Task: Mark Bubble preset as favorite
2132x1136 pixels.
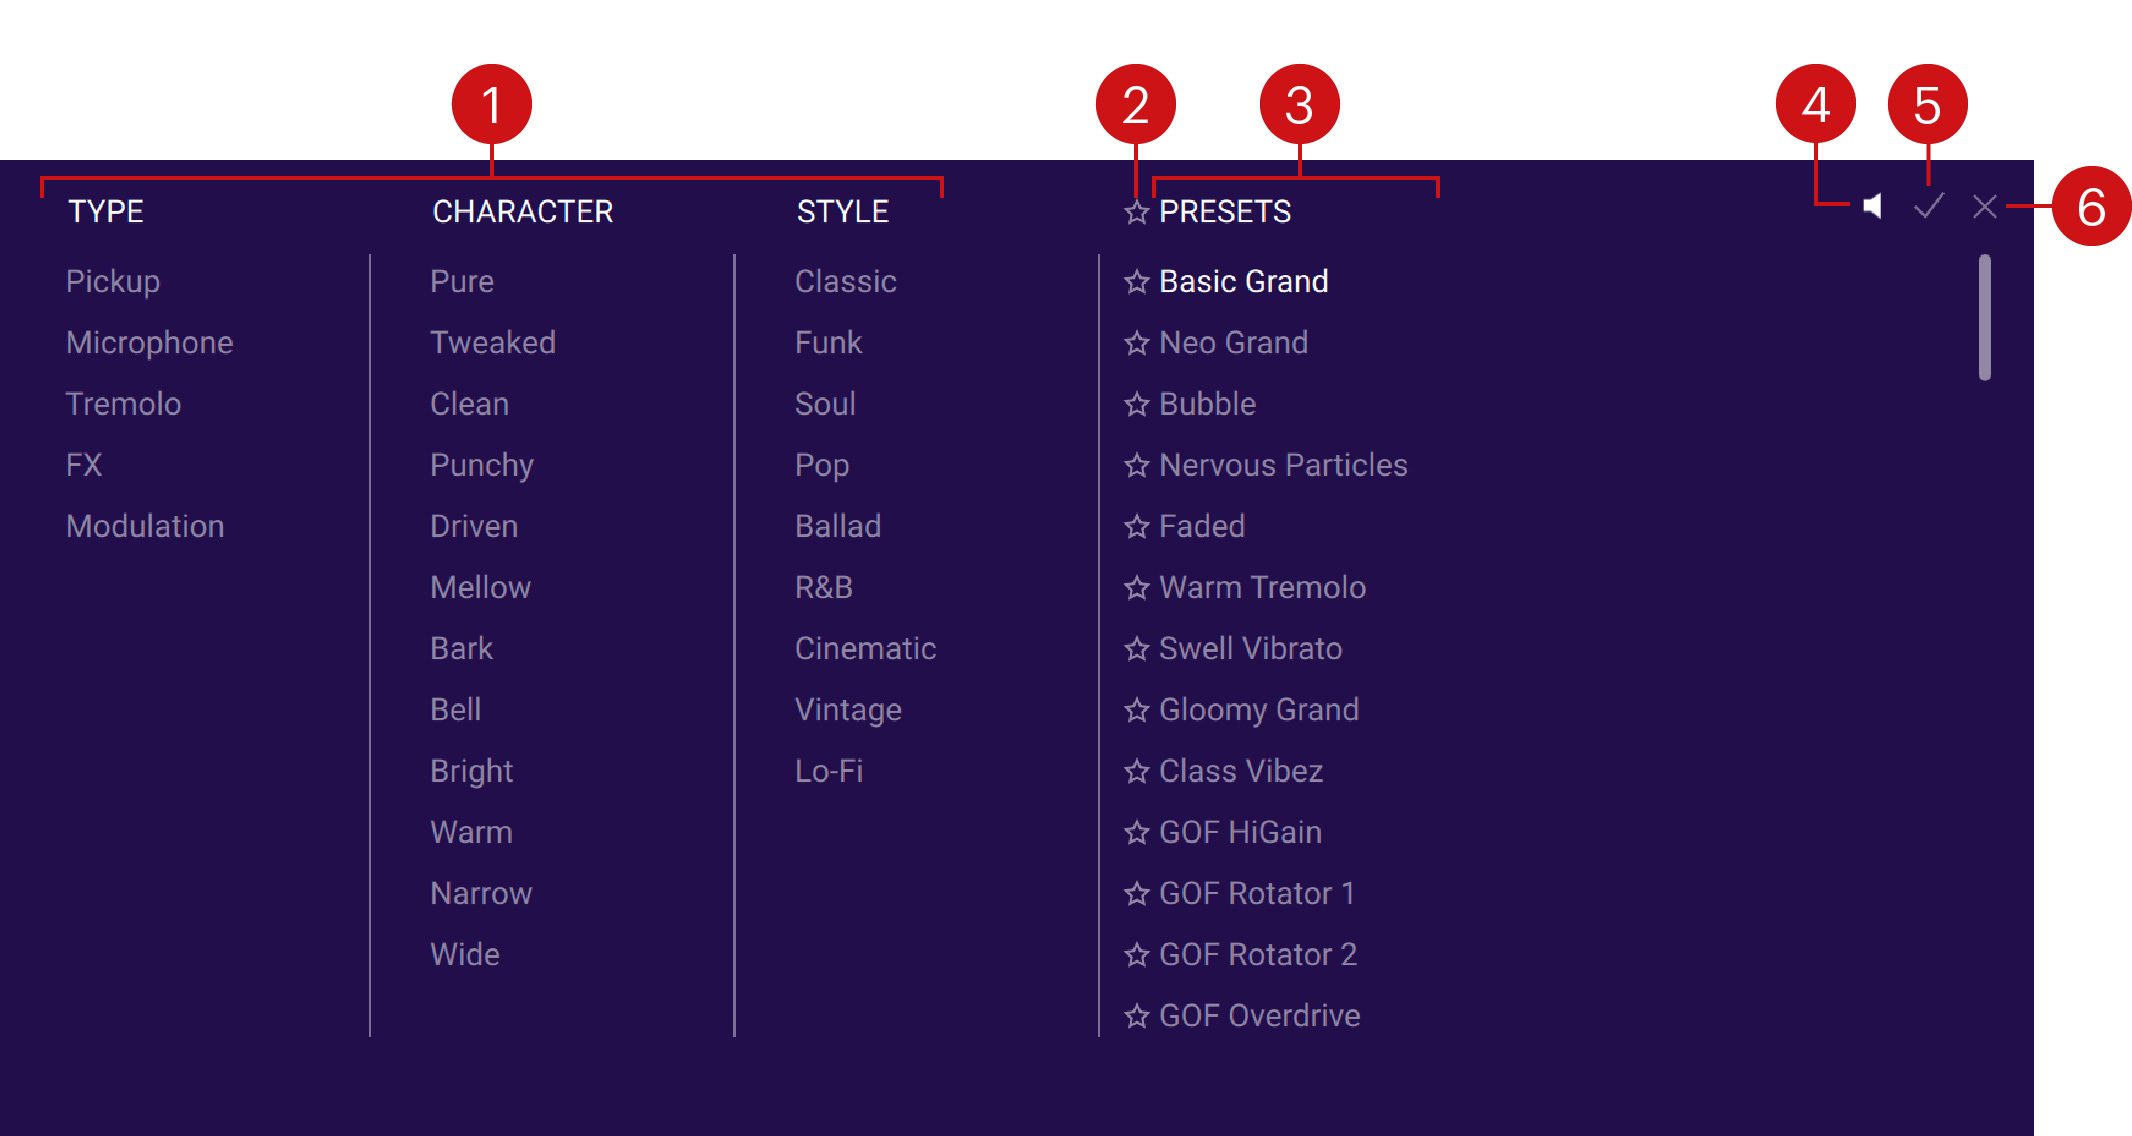Action: pyautogui.click(x=1136, y=405)
